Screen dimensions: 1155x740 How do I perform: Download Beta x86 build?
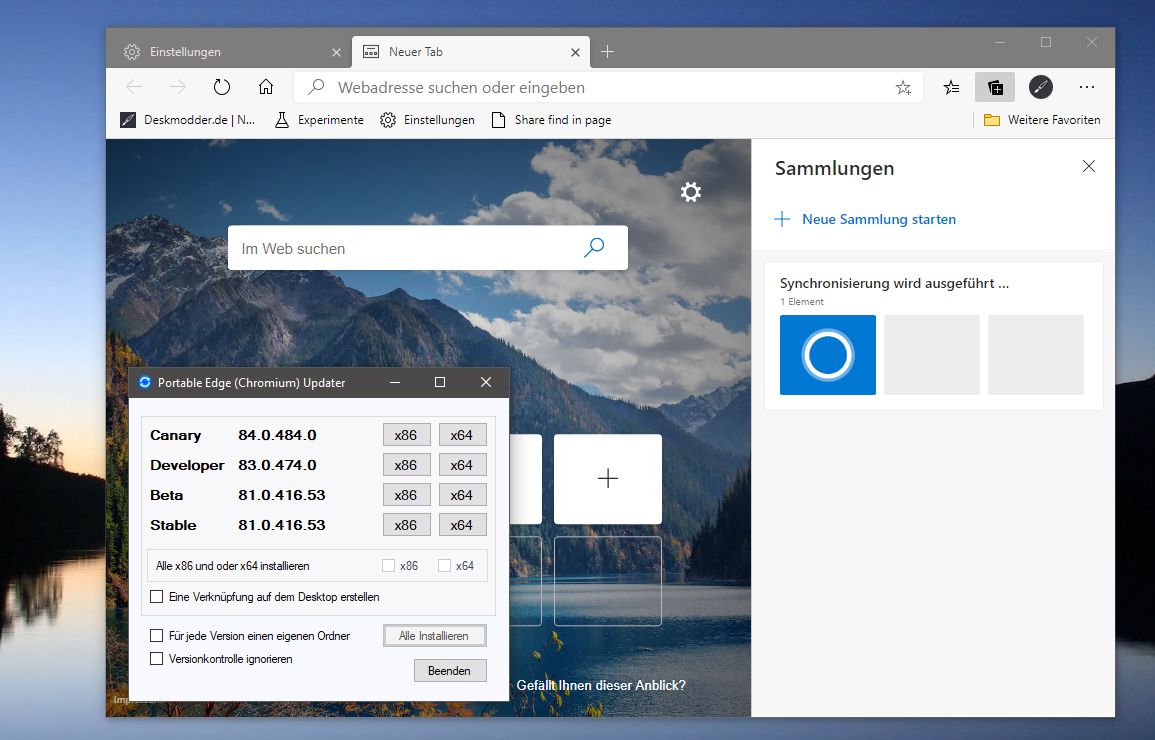click(406, 496)
